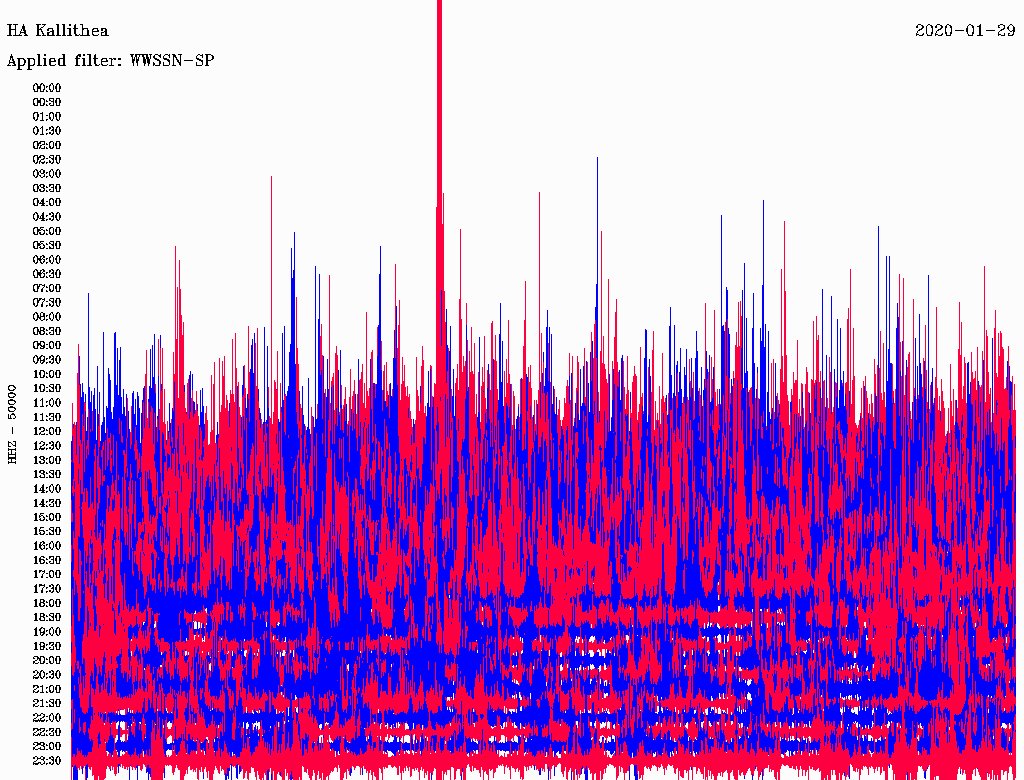Select the 21:30 time label
1024x780 pixels.
click(x=47, y=704)
